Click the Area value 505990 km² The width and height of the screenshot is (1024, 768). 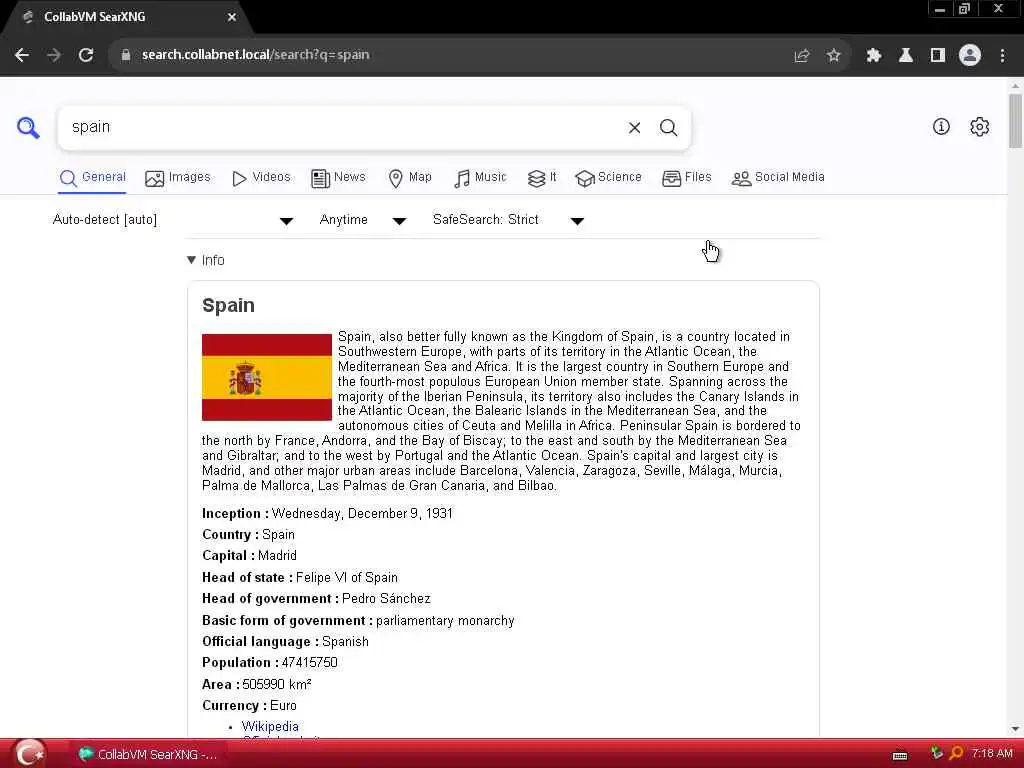tap(276, 684)
